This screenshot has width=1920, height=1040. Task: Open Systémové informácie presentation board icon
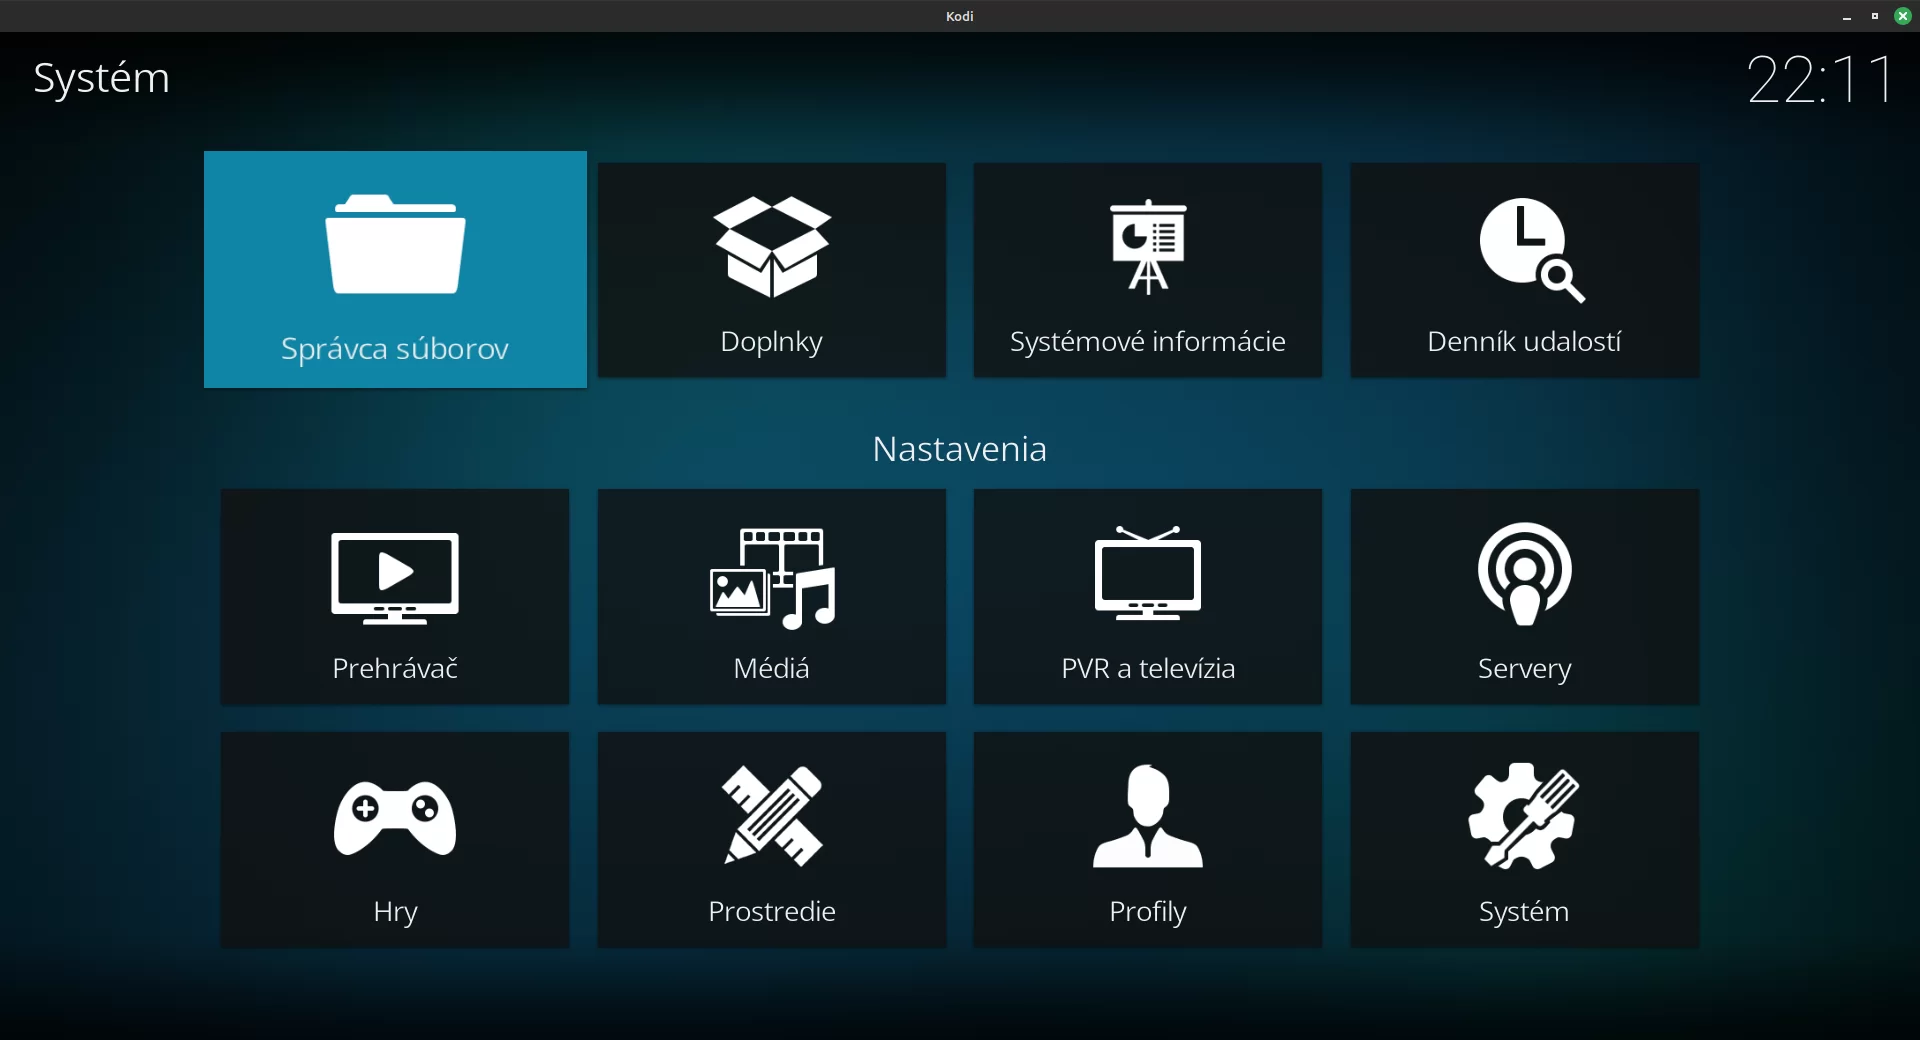(x=1148, y=247)
